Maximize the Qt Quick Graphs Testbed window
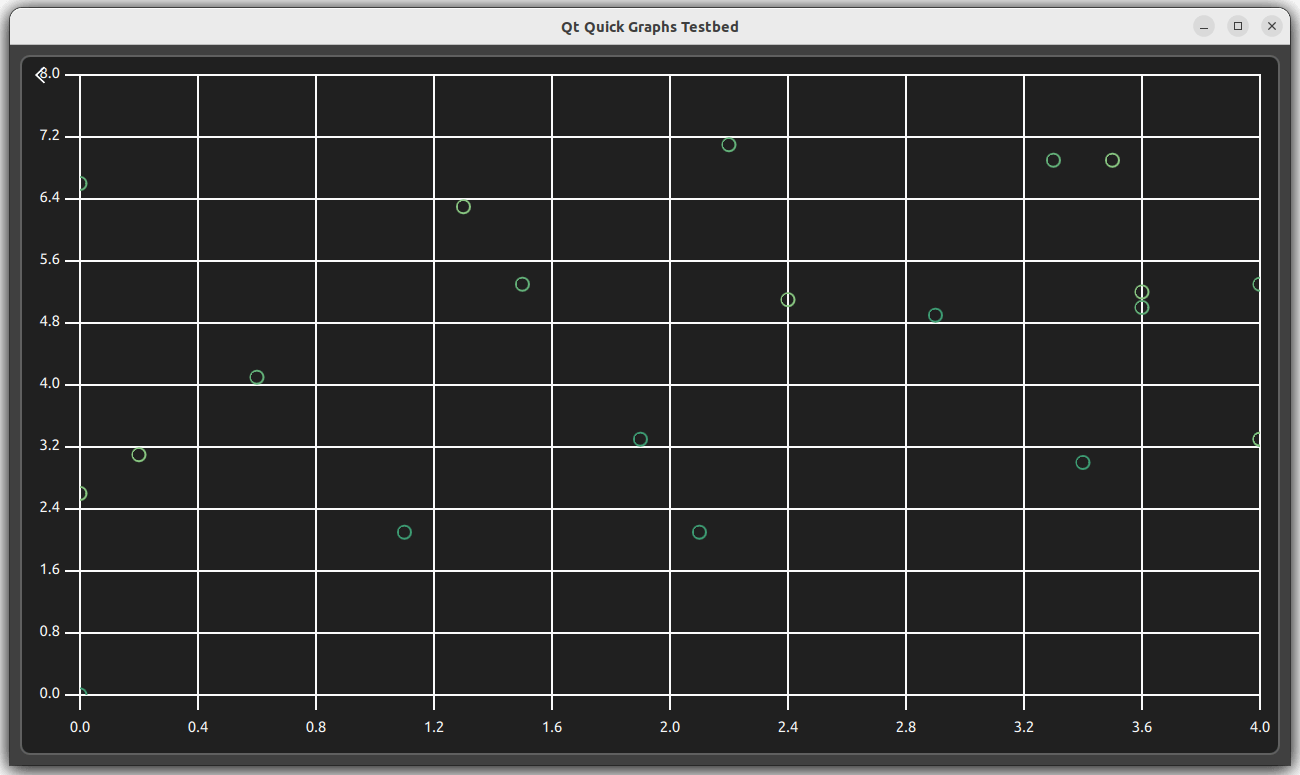This screenshot has height=775, width=1300. pos(1238,27)
